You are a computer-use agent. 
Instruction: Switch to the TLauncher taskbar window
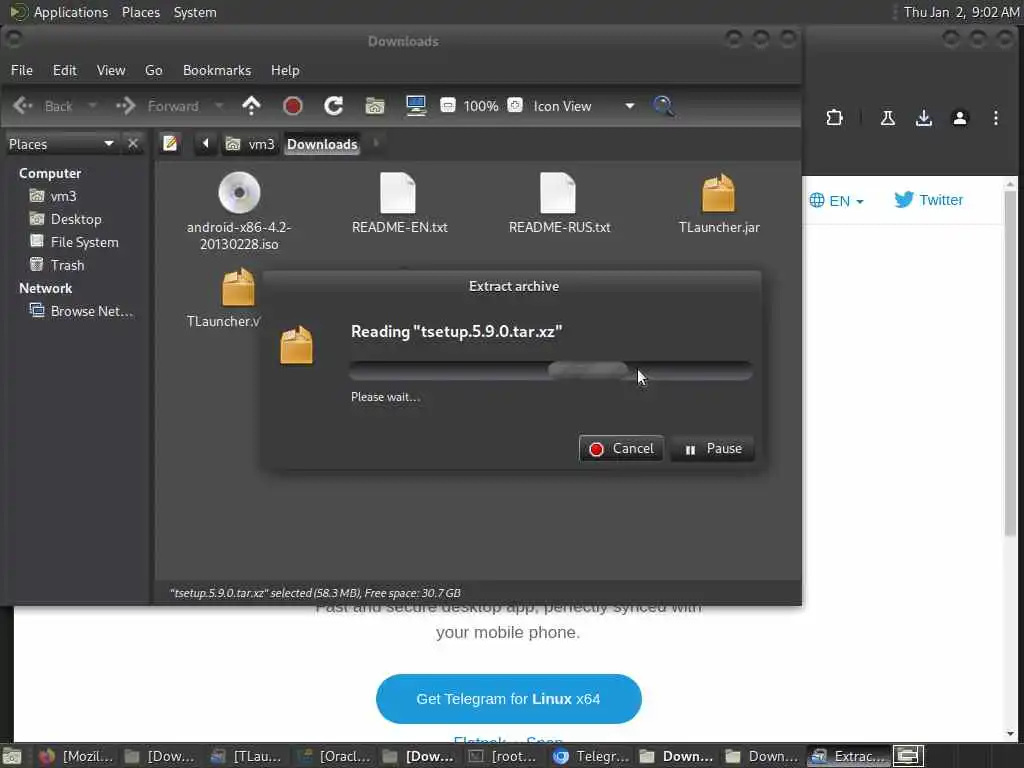248,756
